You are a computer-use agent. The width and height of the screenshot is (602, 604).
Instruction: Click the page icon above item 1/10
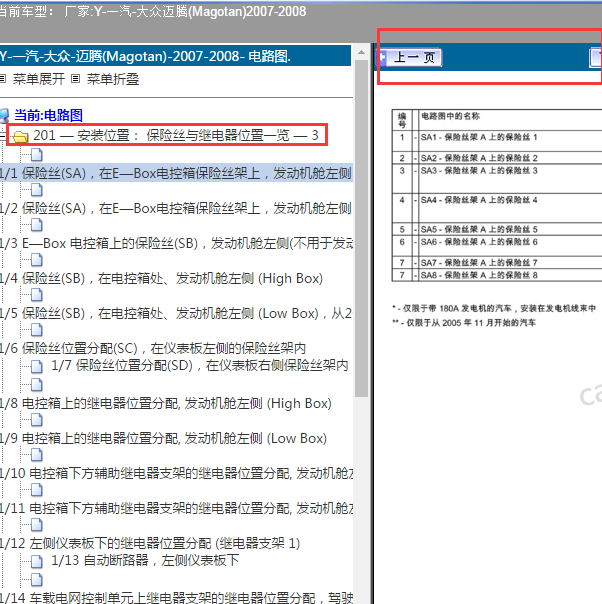[37, 455]
